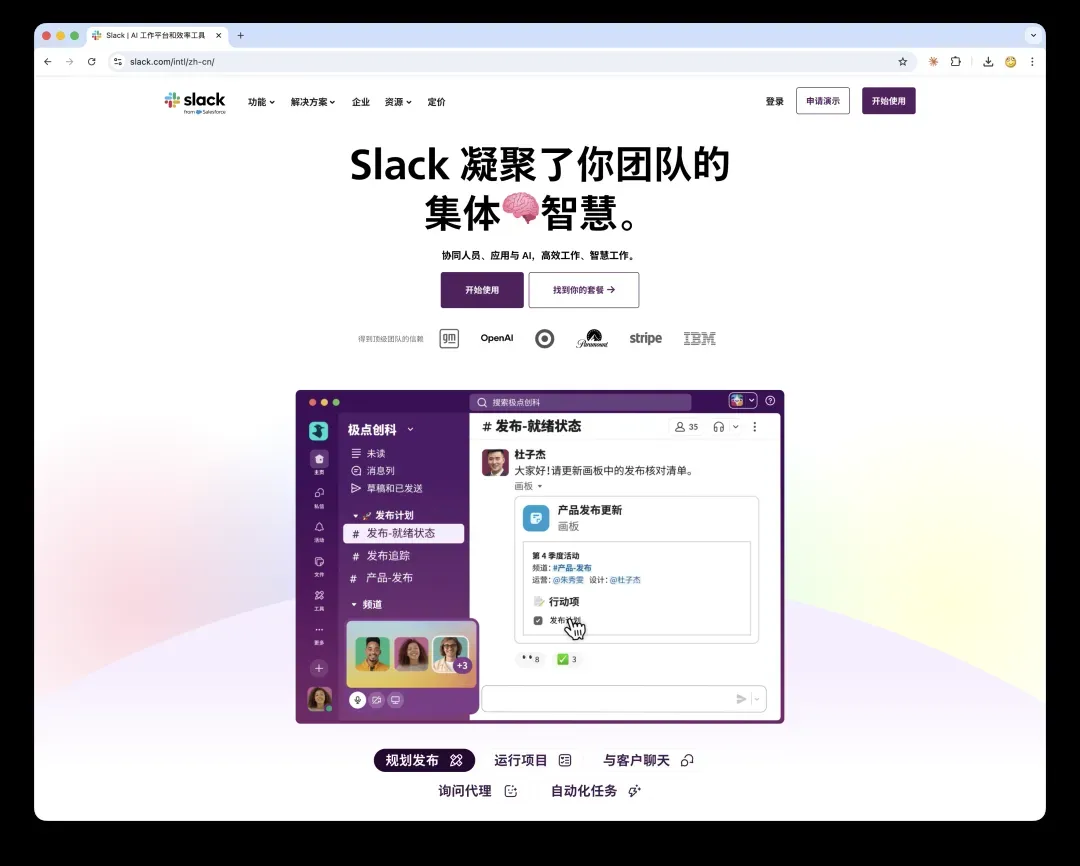Click the 登录 link
Screen dimensions: 1080x866
tap(775, 101)
